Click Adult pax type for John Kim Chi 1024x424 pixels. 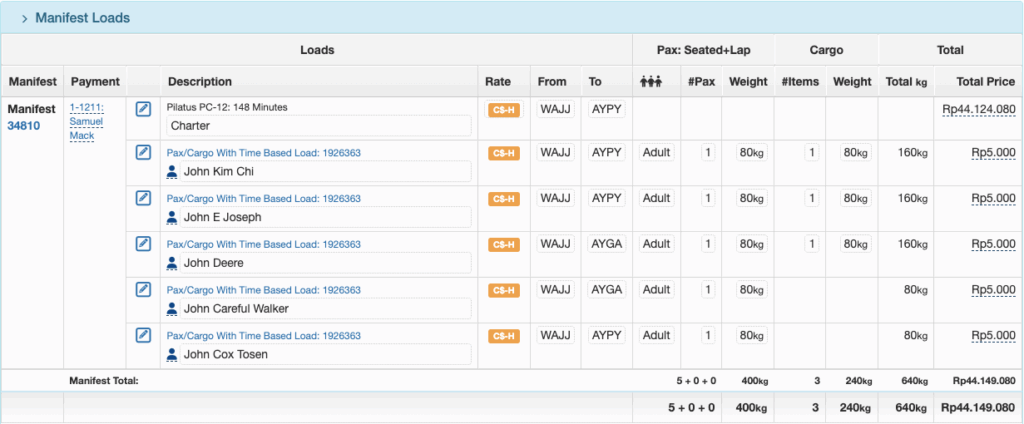(656, 152)
